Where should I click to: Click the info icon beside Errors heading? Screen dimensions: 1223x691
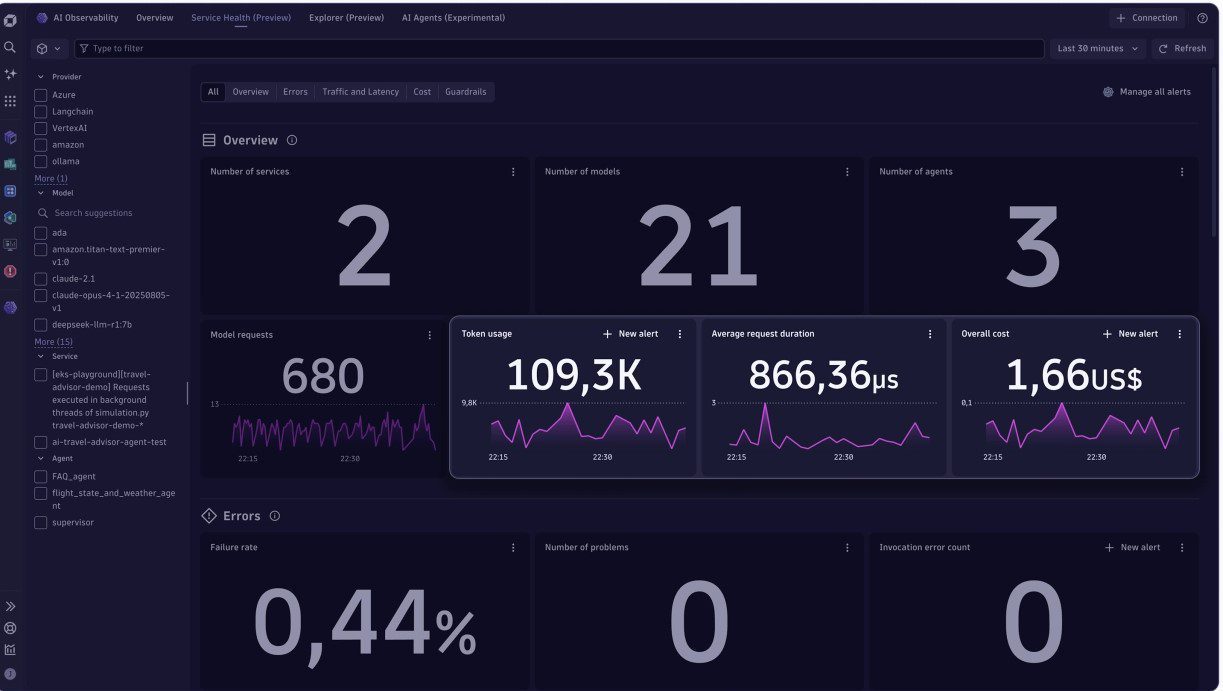[275, 516]
